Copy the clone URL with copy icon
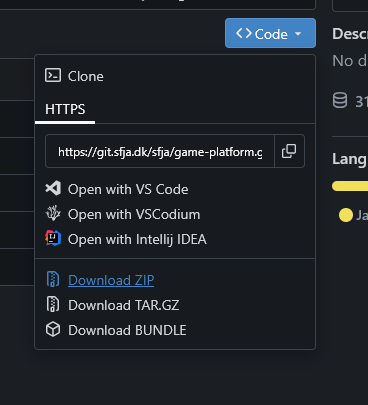 tap(289, 151)
